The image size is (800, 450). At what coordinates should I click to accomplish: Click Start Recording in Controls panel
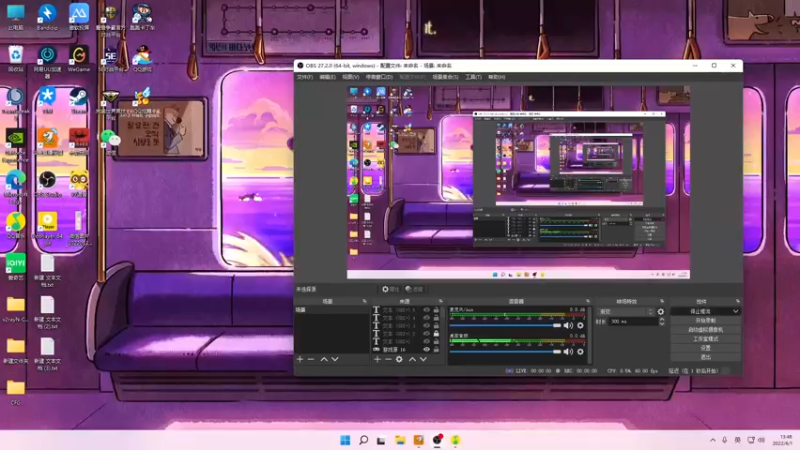706,320
